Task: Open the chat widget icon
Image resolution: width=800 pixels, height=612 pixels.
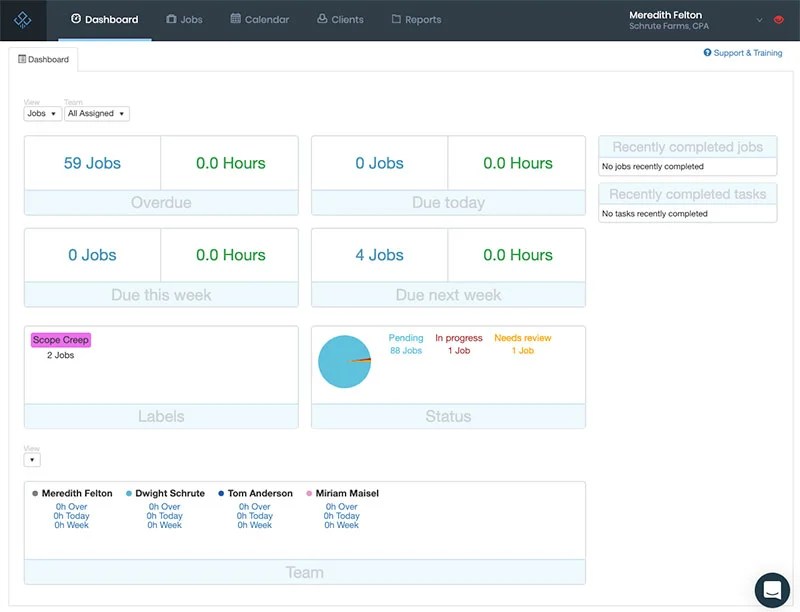Action: [772, 590]
